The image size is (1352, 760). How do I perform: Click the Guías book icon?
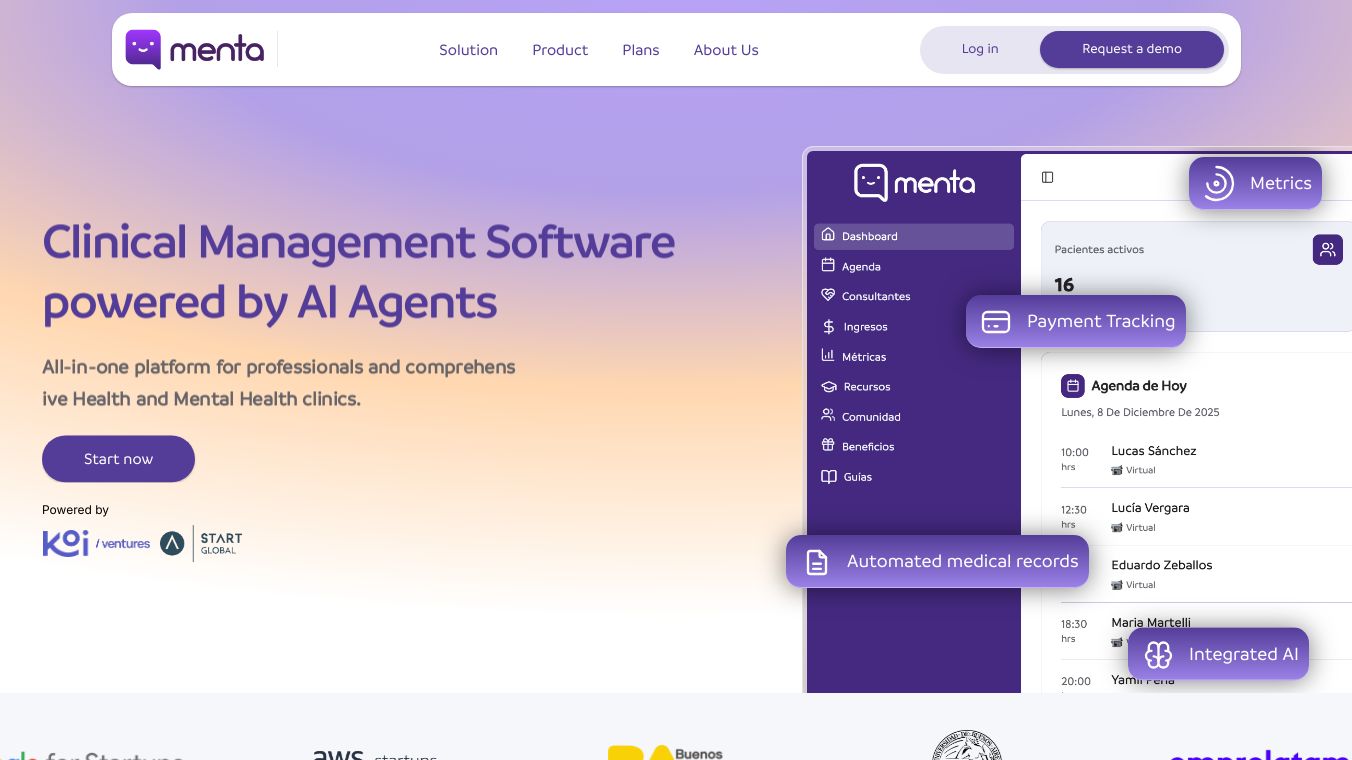[x=828, y=477]
